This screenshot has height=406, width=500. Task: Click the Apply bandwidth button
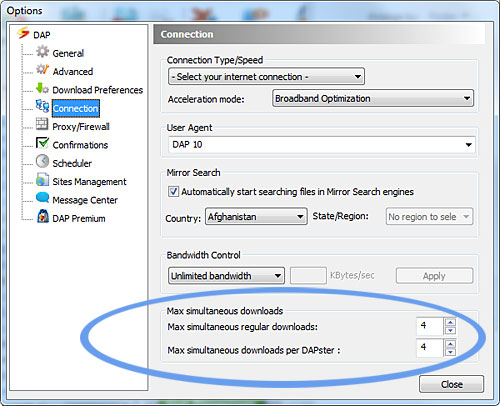(434, 276)
